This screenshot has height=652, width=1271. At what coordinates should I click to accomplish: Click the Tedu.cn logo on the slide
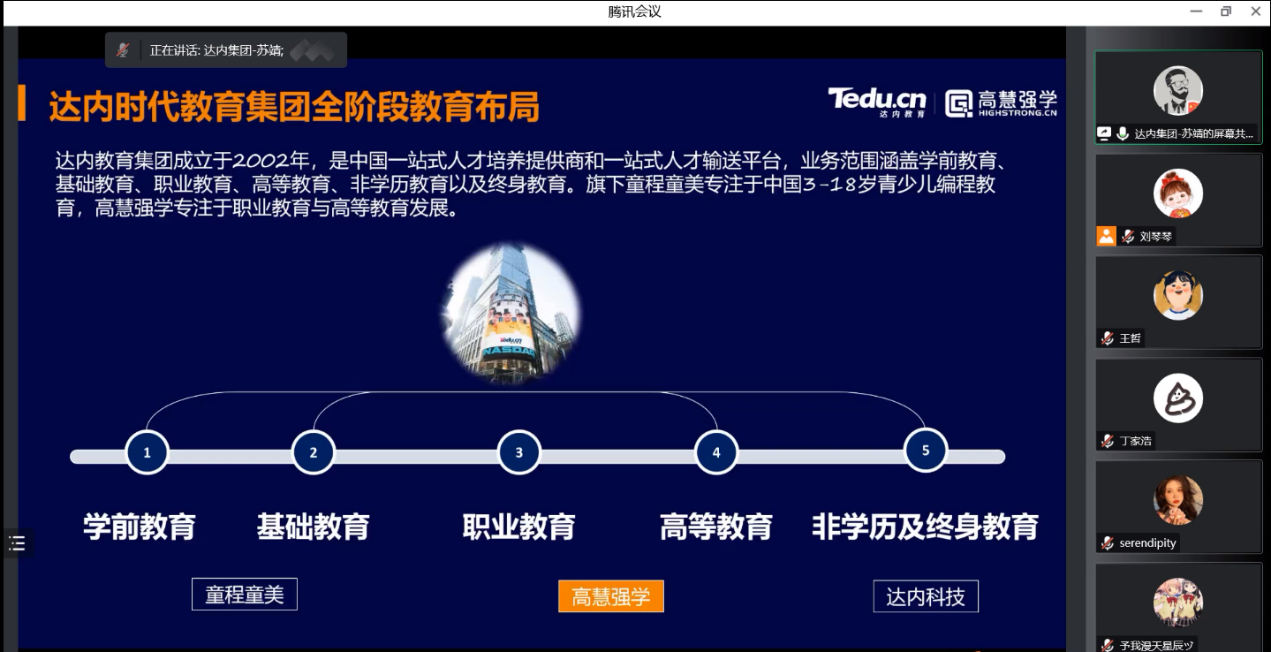pos(877,102)
